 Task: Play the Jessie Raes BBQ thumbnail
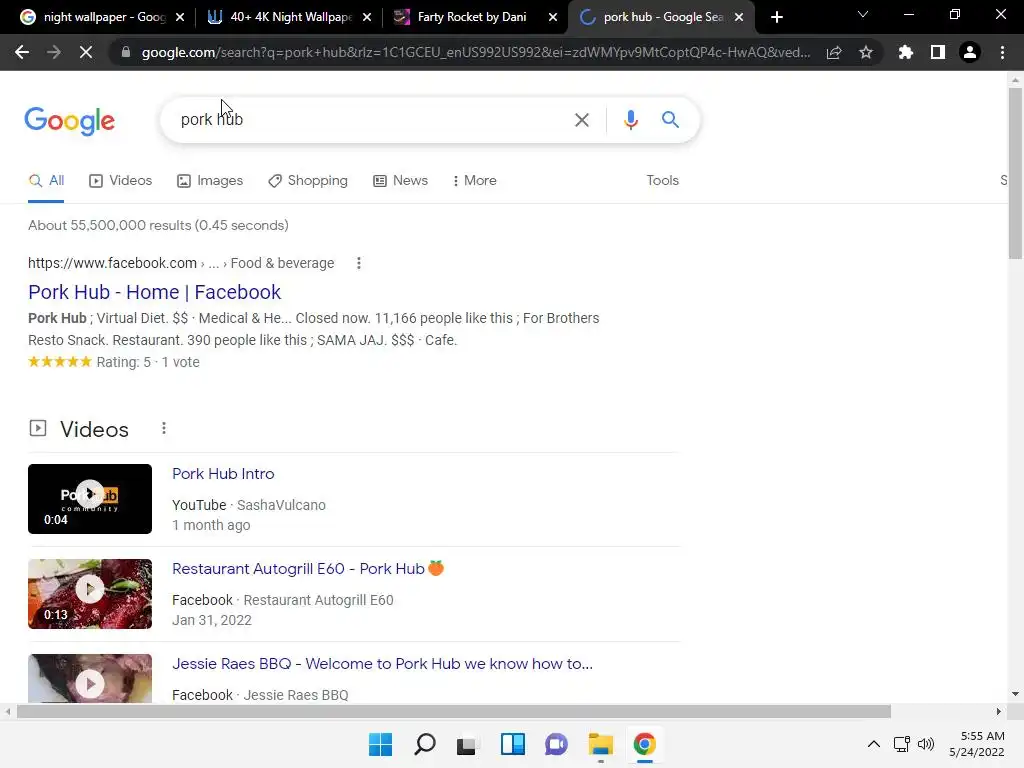coord(90,679)
